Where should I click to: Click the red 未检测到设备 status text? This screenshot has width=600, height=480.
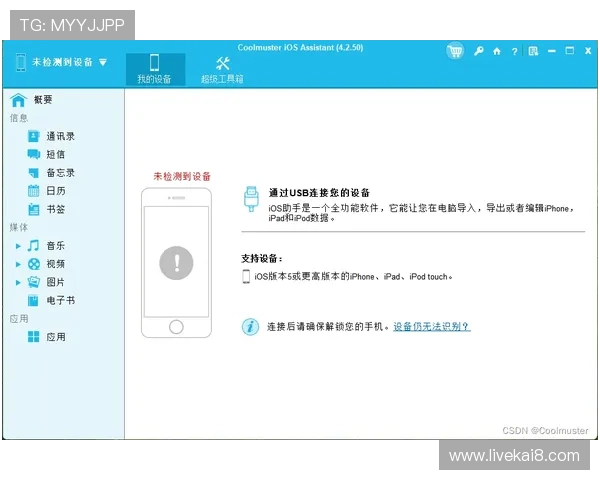[x=182, y=176]
